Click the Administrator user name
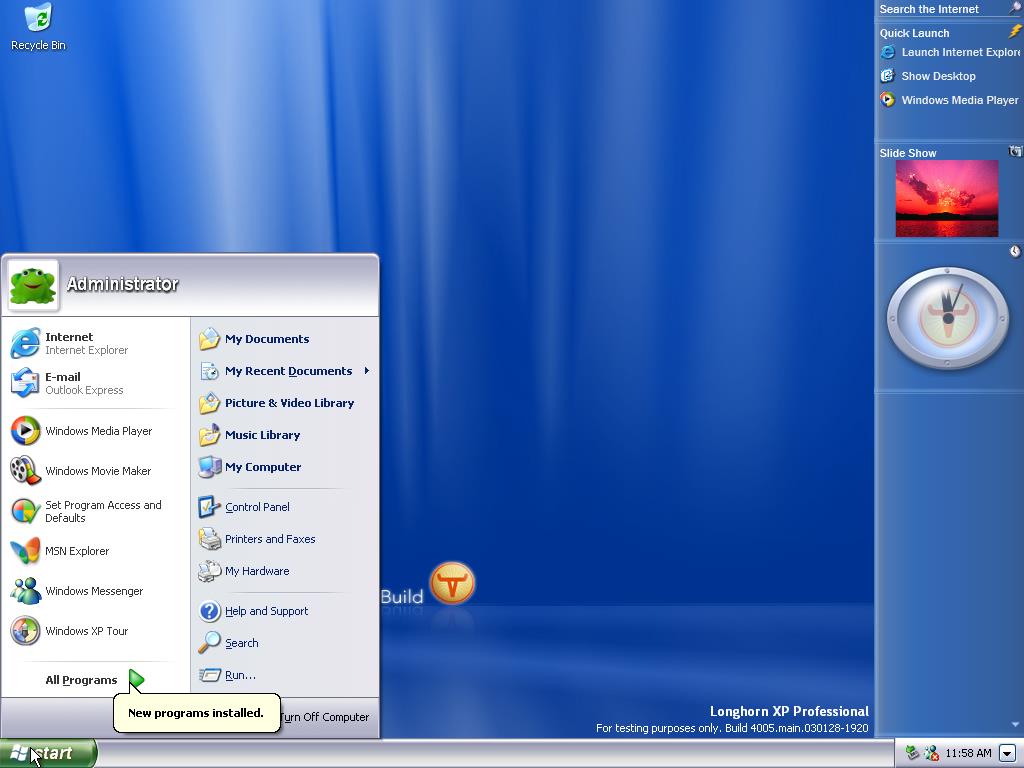 pos(122,284)
